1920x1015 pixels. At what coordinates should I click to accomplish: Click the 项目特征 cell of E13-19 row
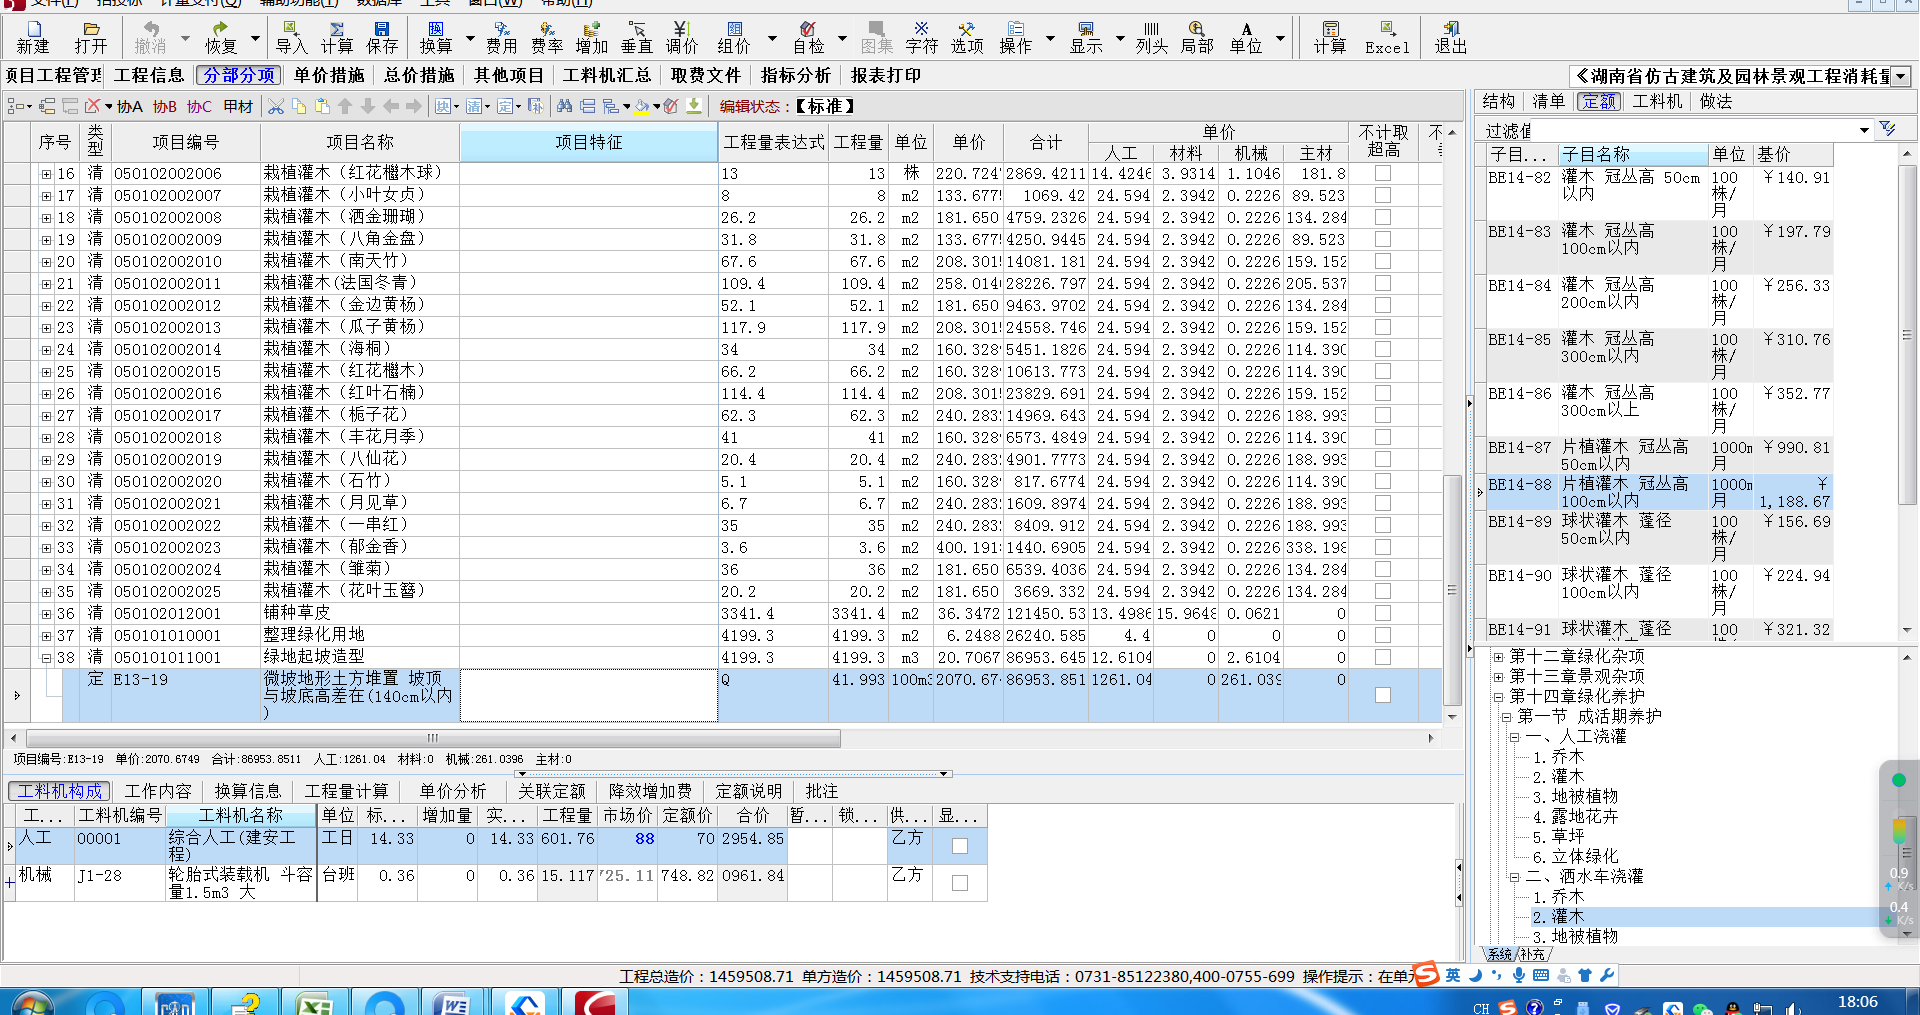click(589, 695)
